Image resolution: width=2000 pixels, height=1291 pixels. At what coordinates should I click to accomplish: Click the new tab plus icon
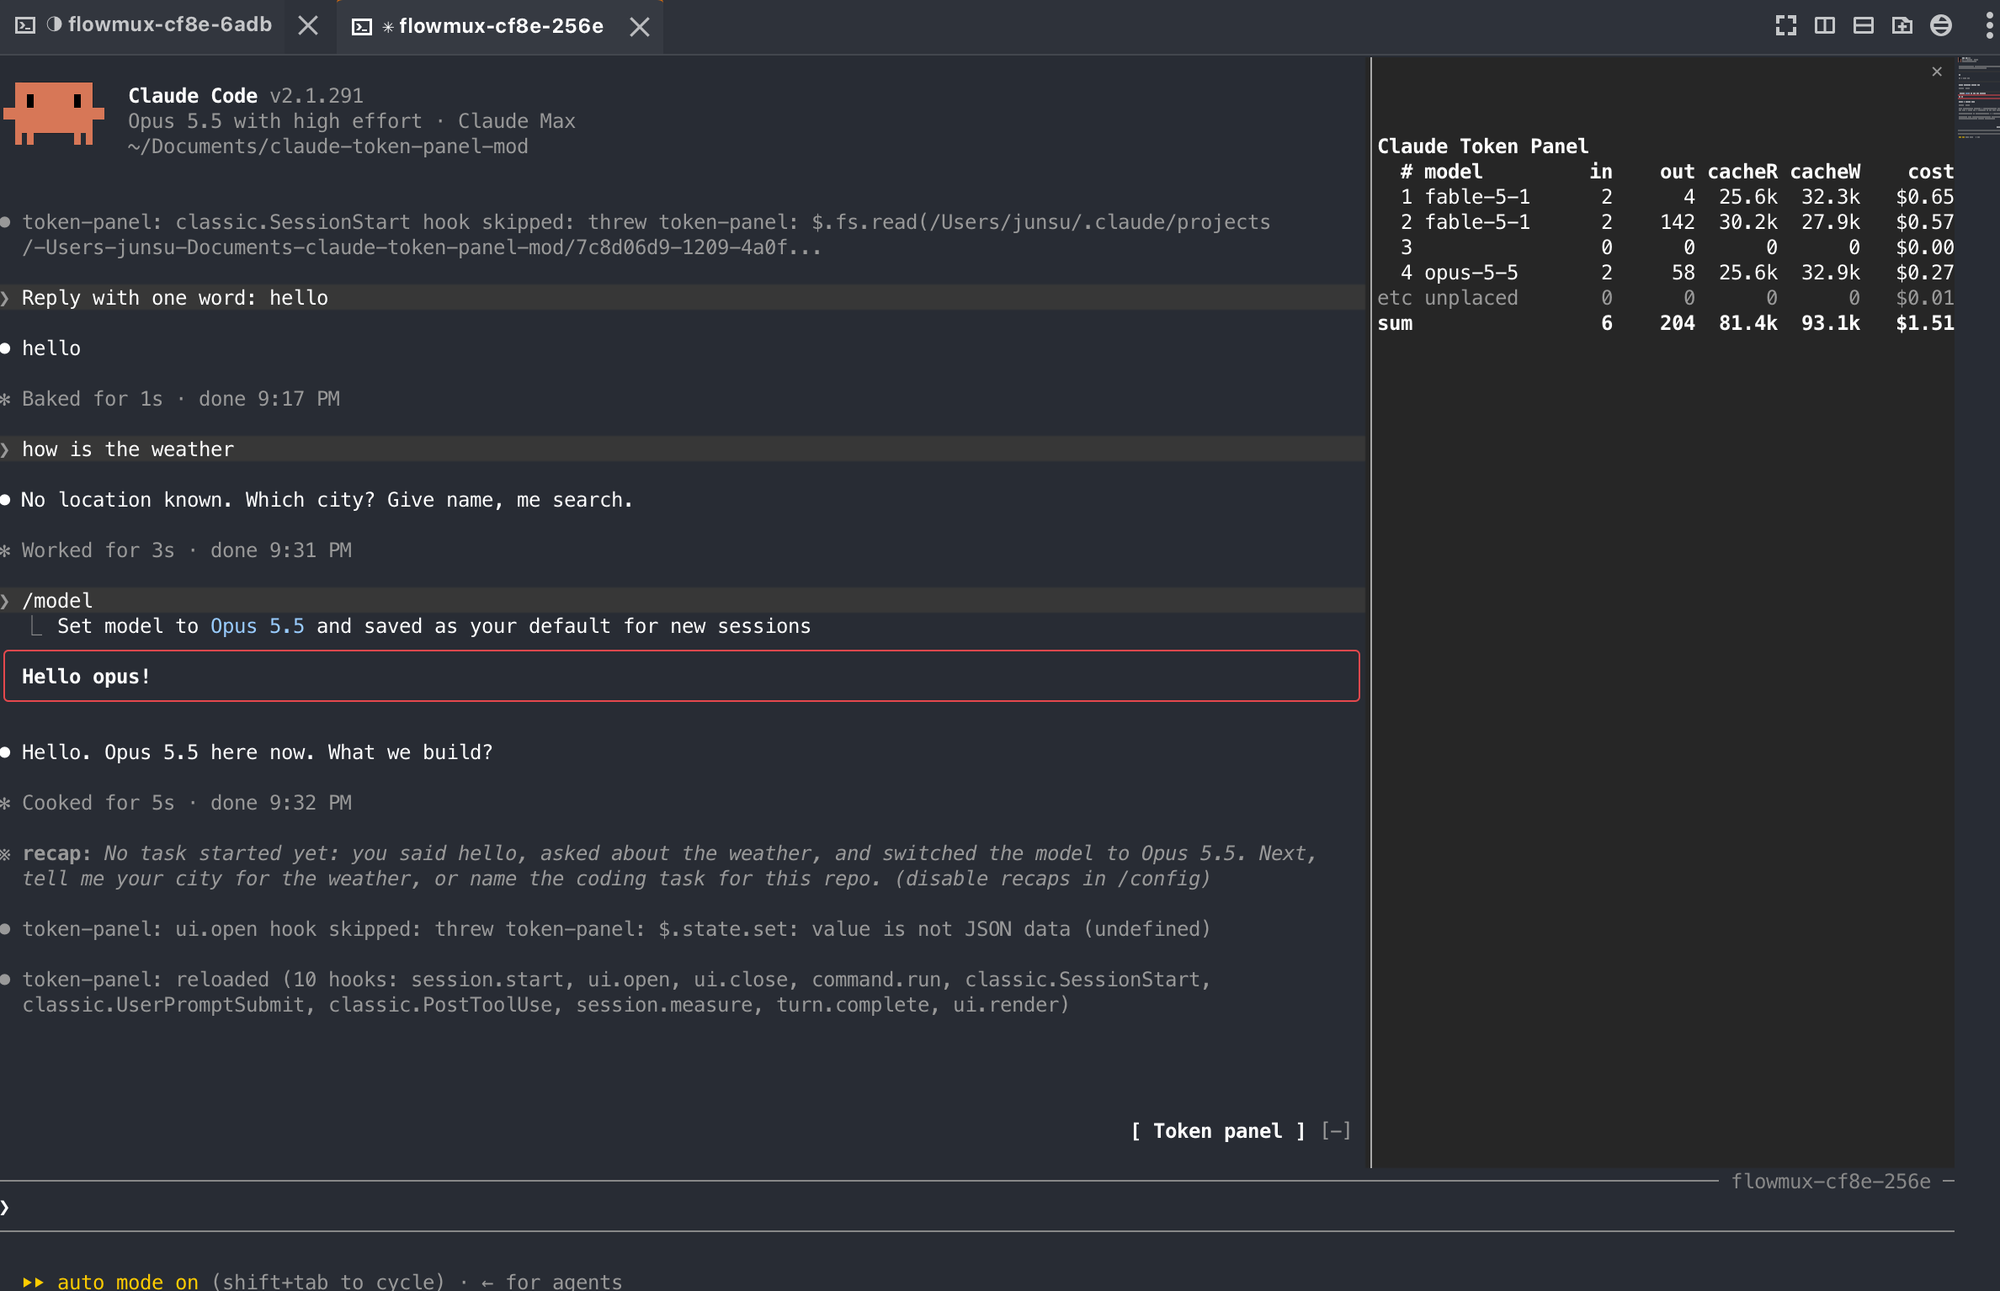point(1902,26)
